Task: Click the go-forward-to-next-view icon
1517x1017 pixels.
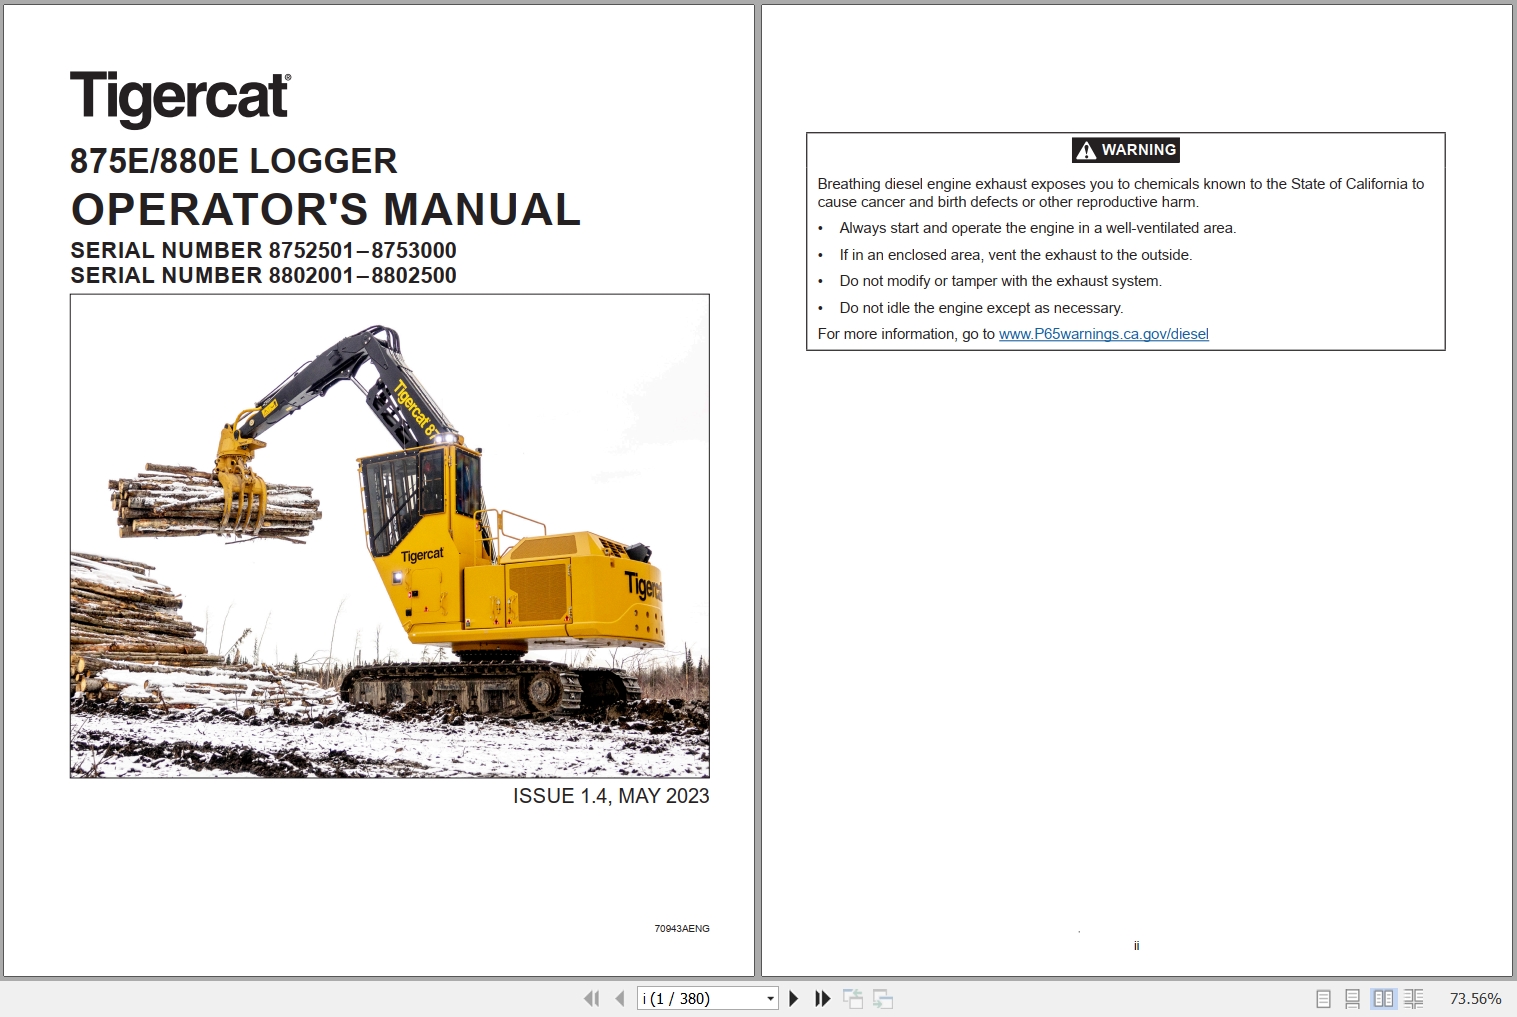Action: tap(883, 998)
